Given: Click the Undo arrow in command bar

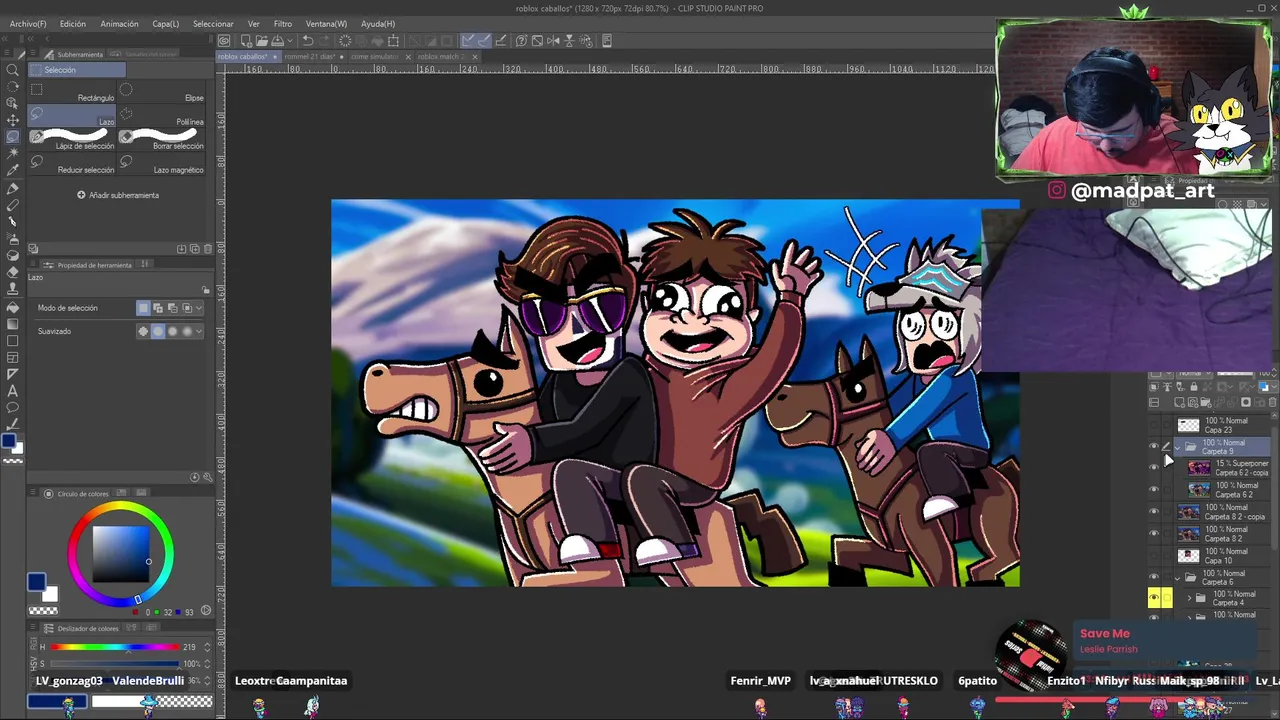Looking at the screenshot, I should pos(308,41).
